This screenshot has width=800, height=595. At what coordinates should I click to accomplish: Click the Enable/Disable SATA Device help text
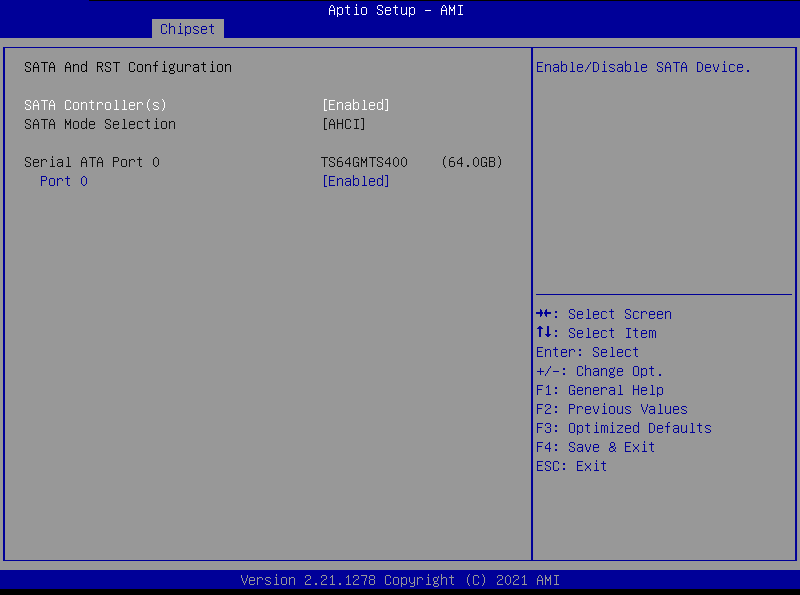tap(643, 67)
